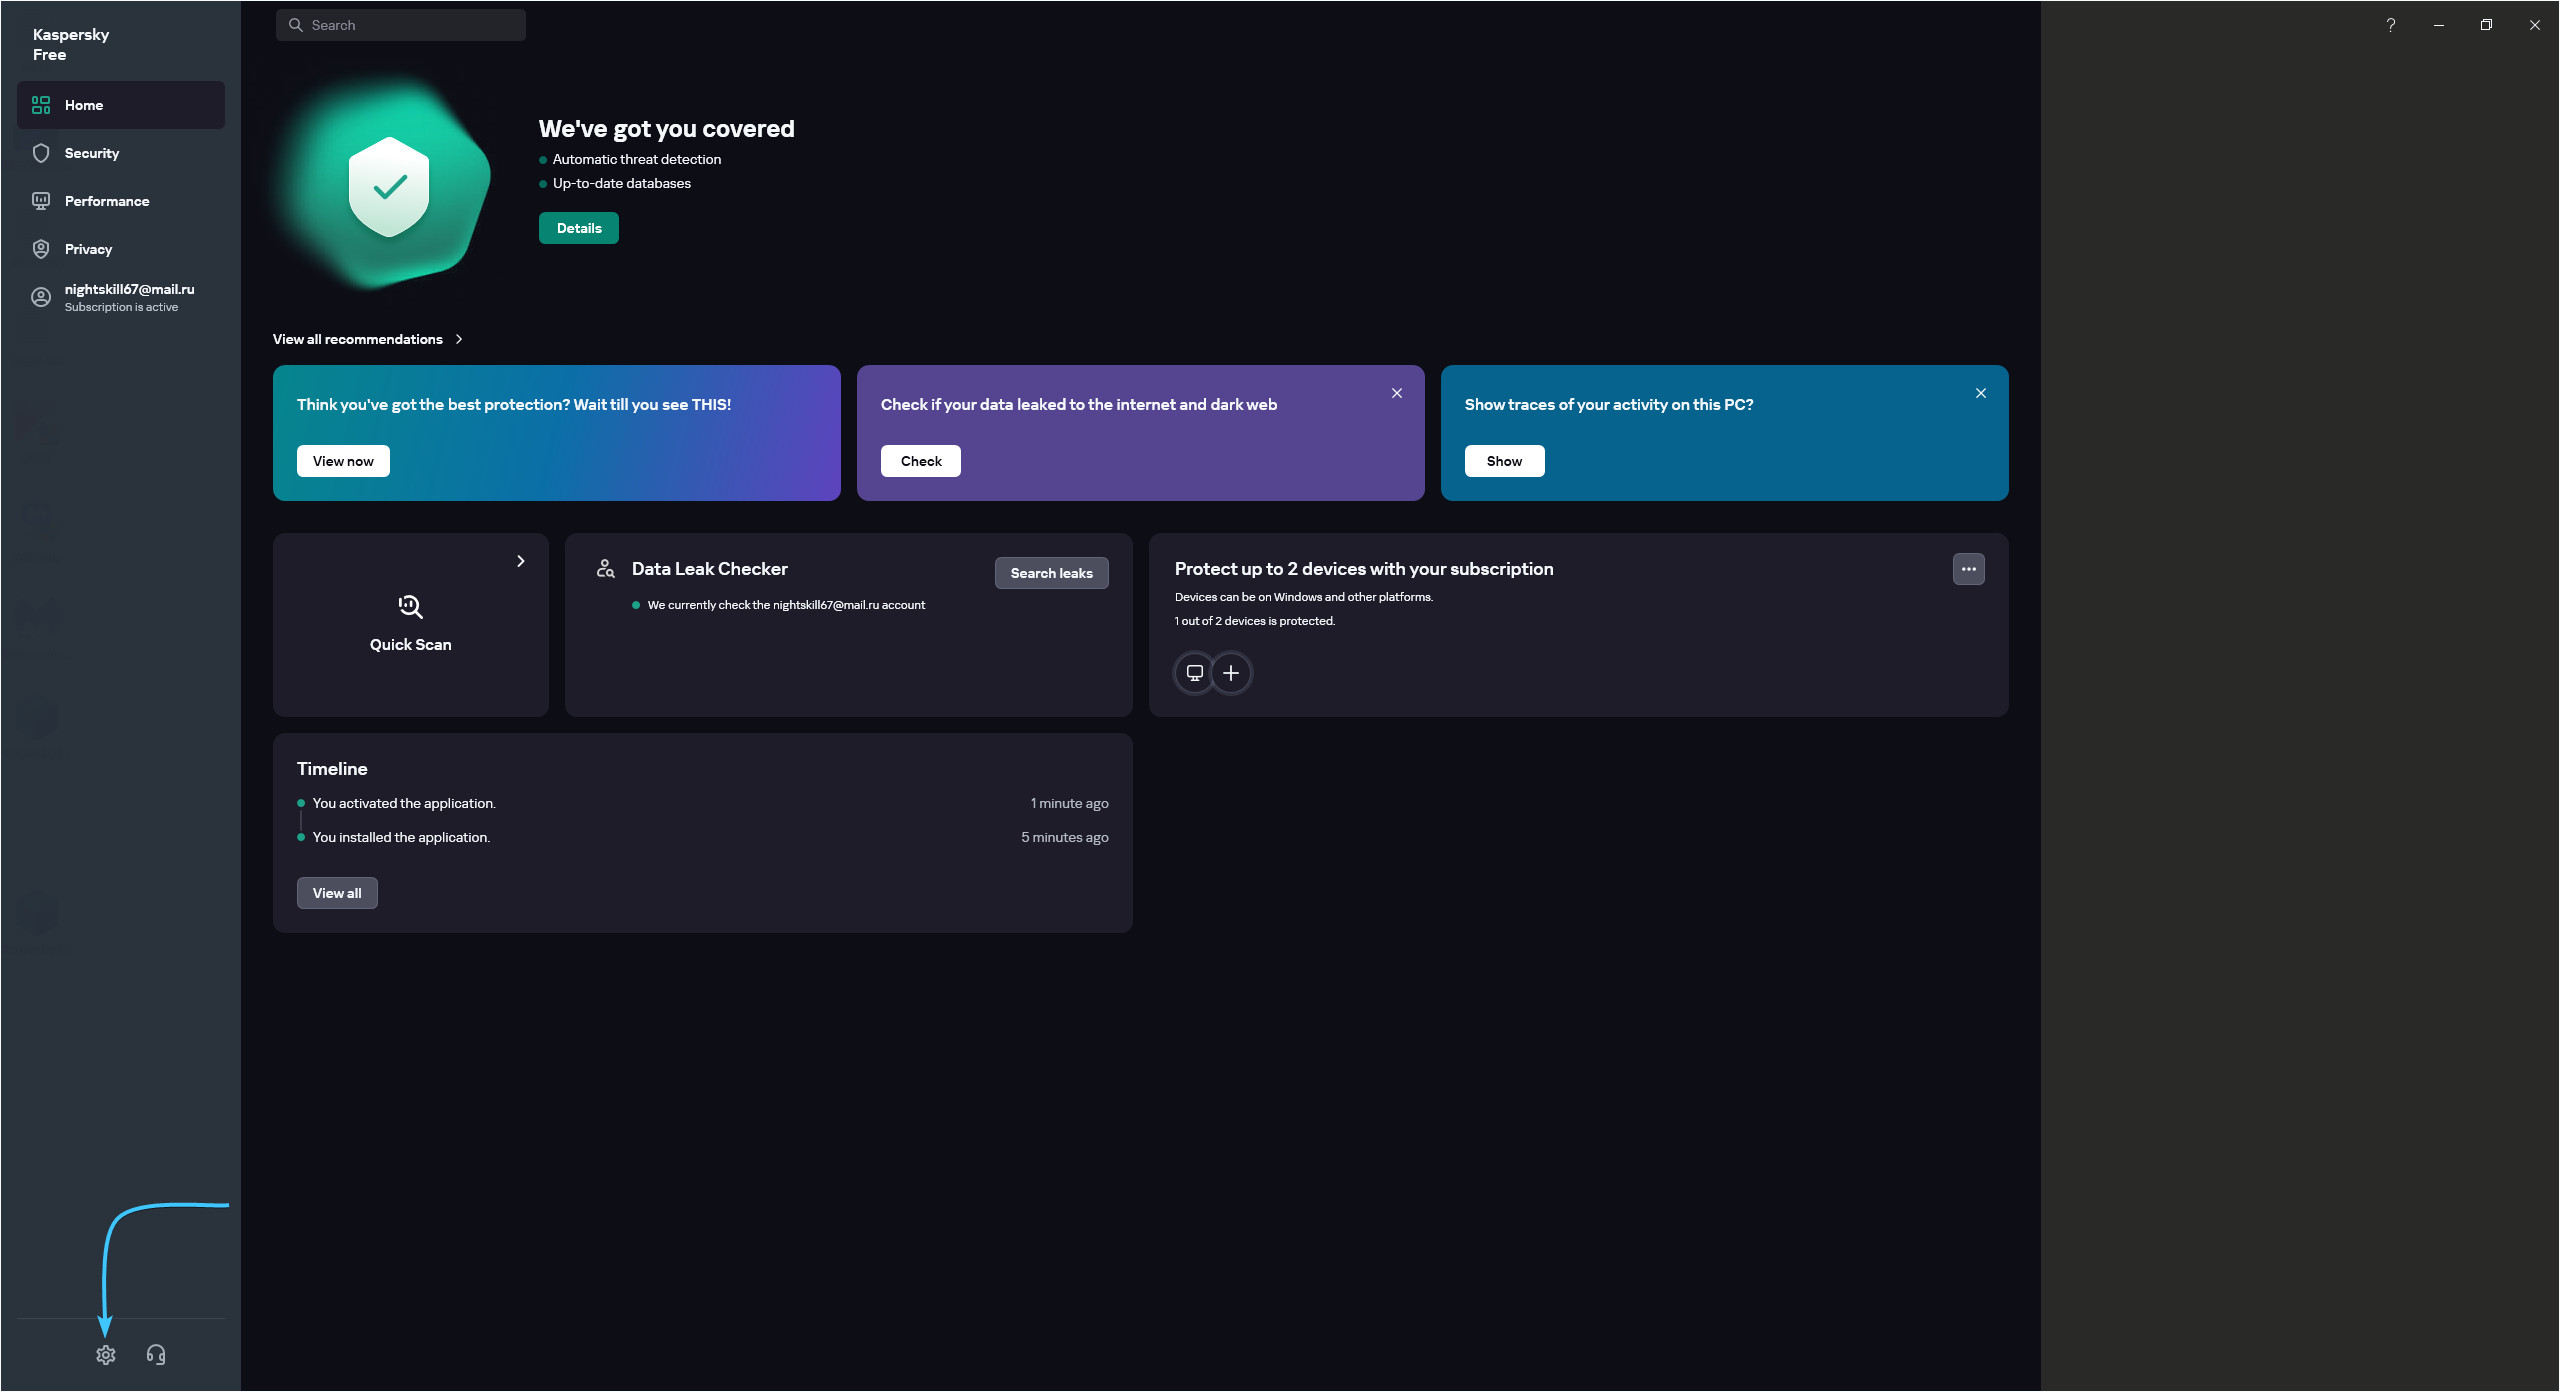Screen dimensions: 2560x1392
Task: Click the Quick Scan magnifier icon
Action: [x=410, y=607]
